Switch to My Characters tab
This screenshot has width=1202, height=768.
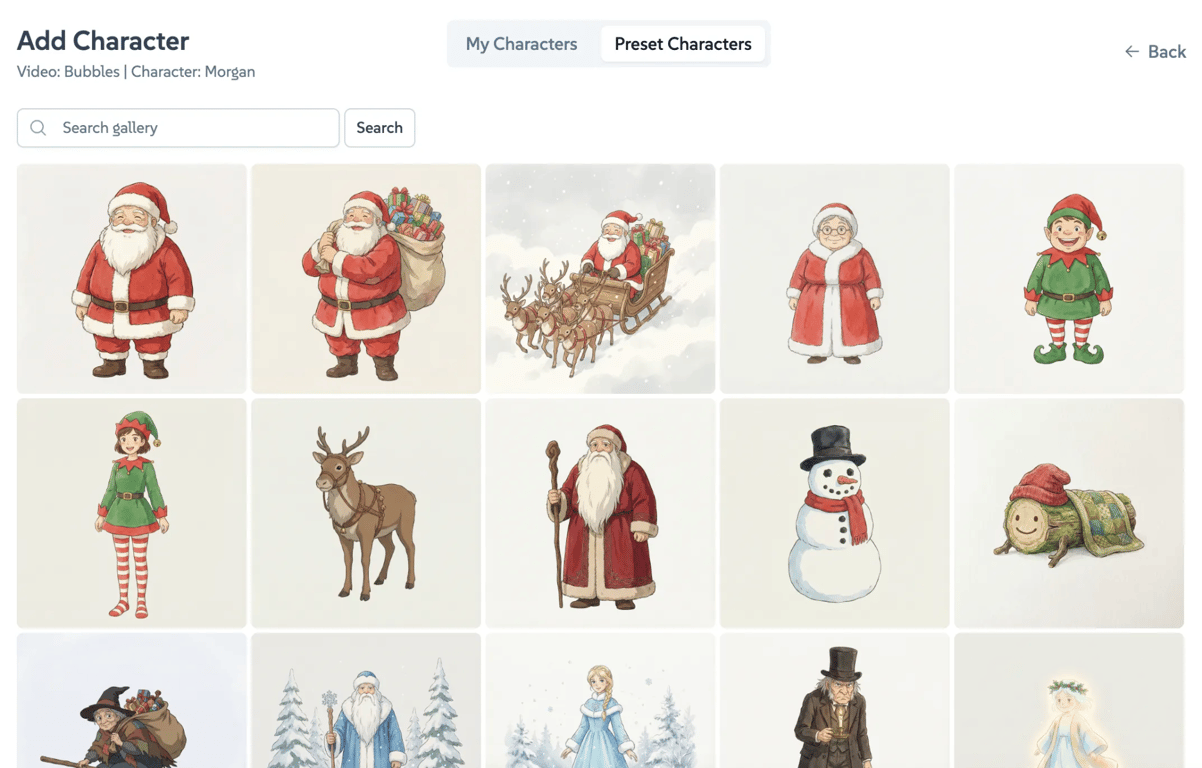coord(521,44)
